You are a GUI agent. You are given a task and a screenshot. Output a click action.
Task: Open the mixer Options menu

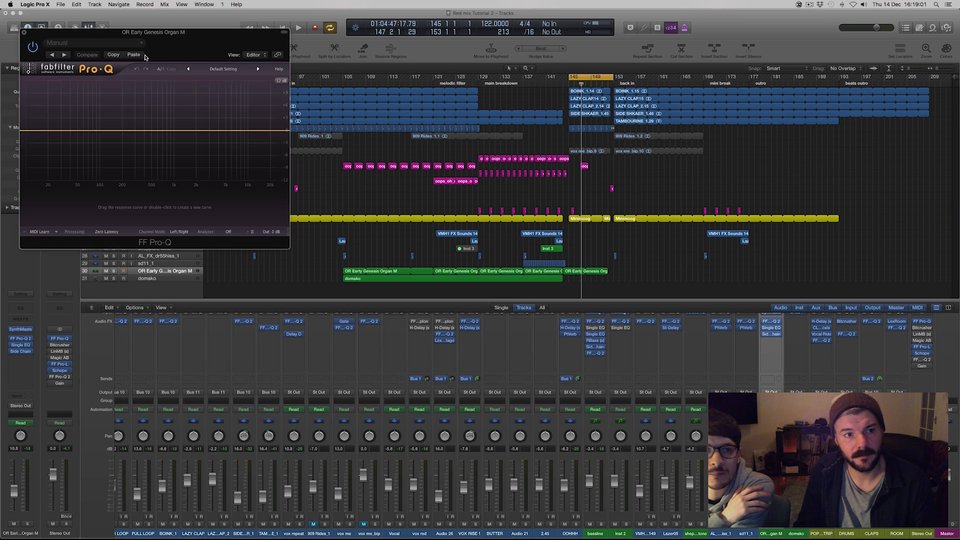(135, 308)
